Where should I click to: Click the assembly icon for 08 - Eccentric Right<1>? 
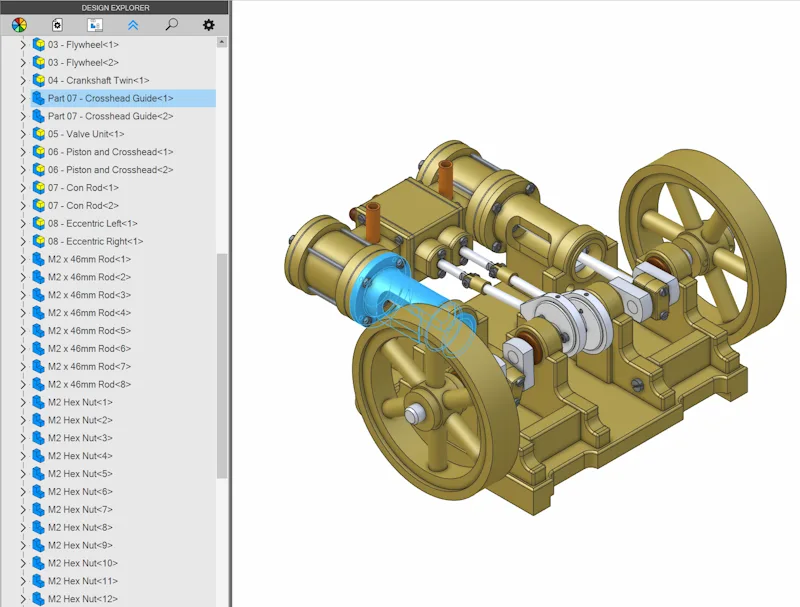click(39, 241)
